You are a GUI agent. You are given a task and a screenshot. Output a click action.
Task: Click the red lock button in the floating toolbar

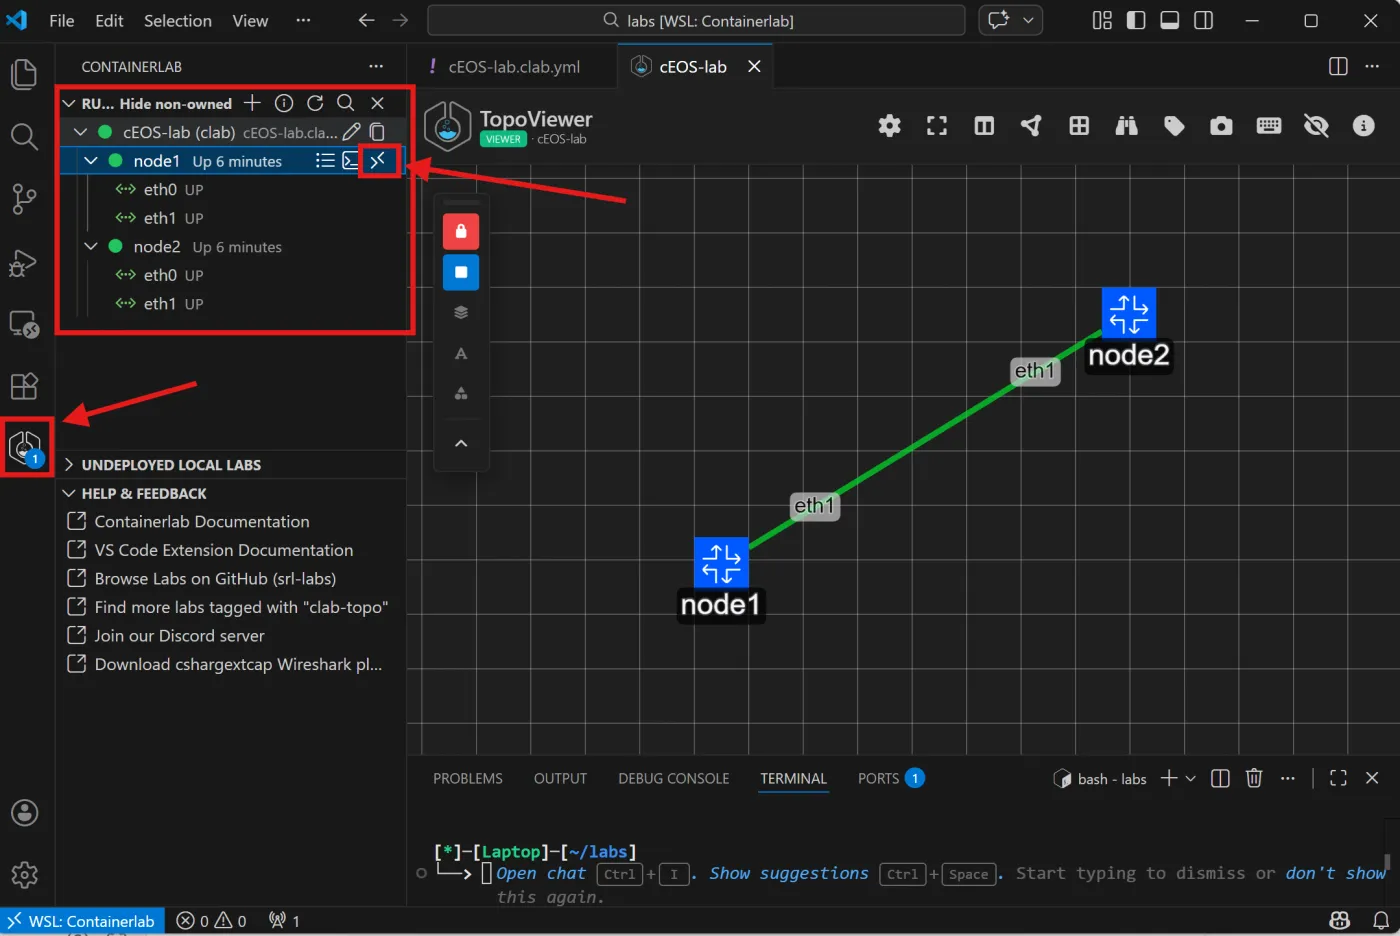(x=460, y=231)
